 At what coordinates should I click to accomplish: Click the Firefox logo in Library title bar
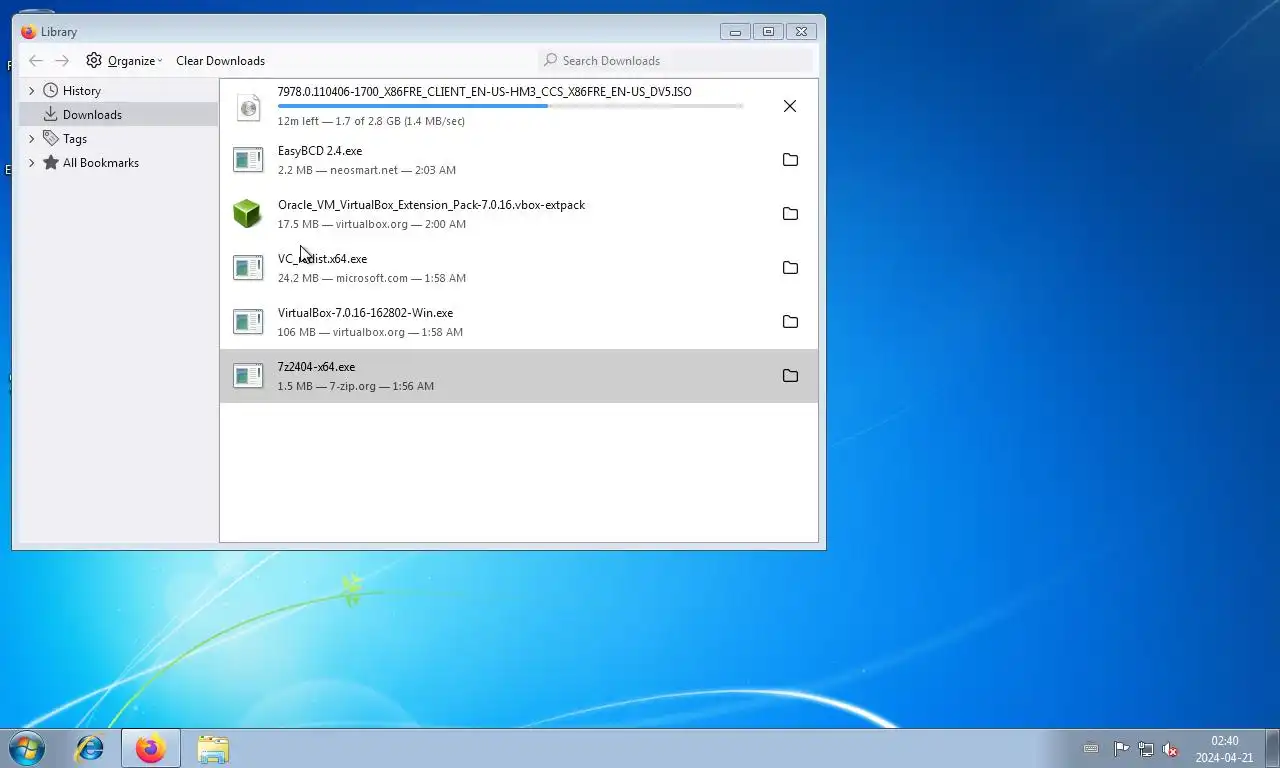click(x=29, y=32)
